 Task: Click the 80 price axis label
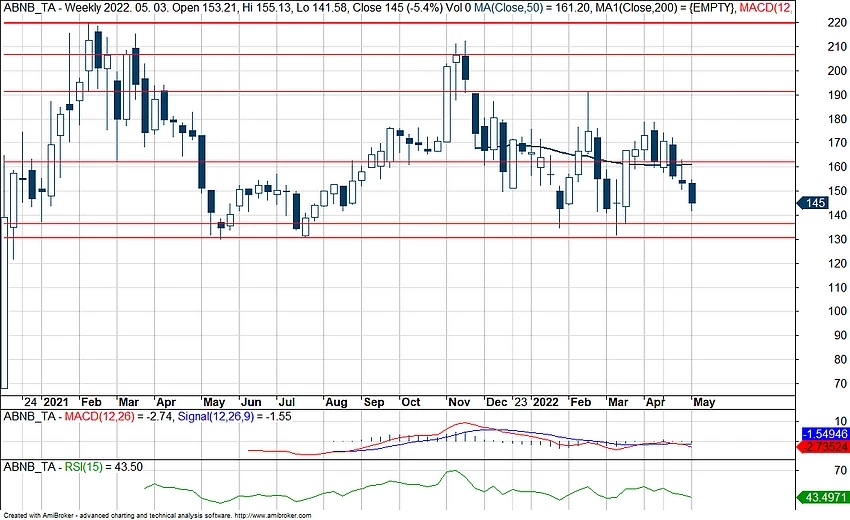[x=841, y=359]
